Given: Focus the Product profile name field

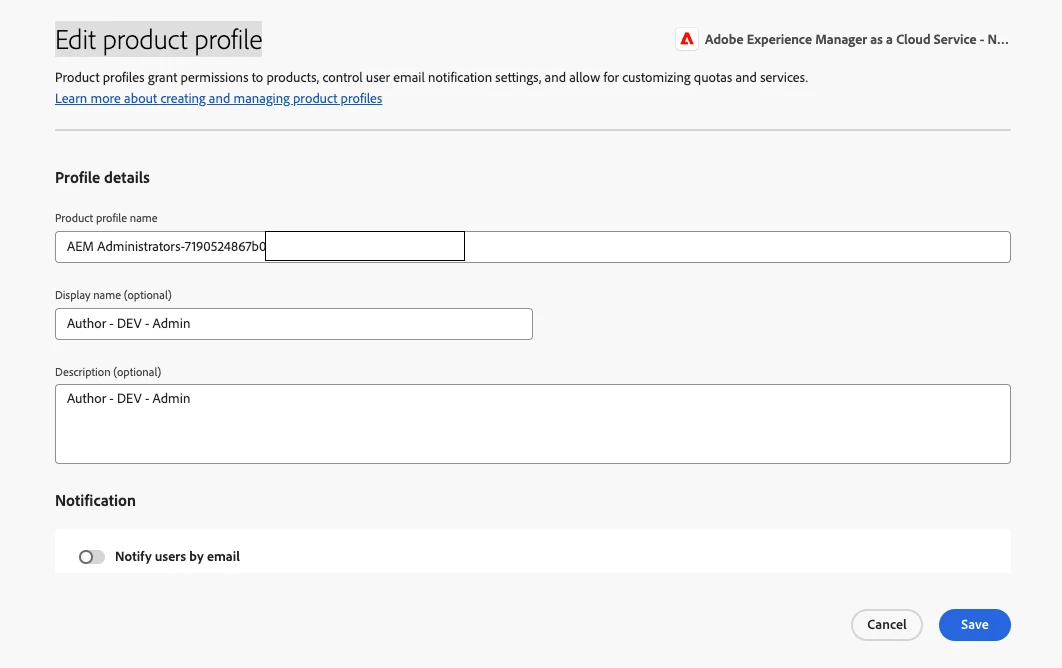Looking at the screenshot, I should point(532,247).
